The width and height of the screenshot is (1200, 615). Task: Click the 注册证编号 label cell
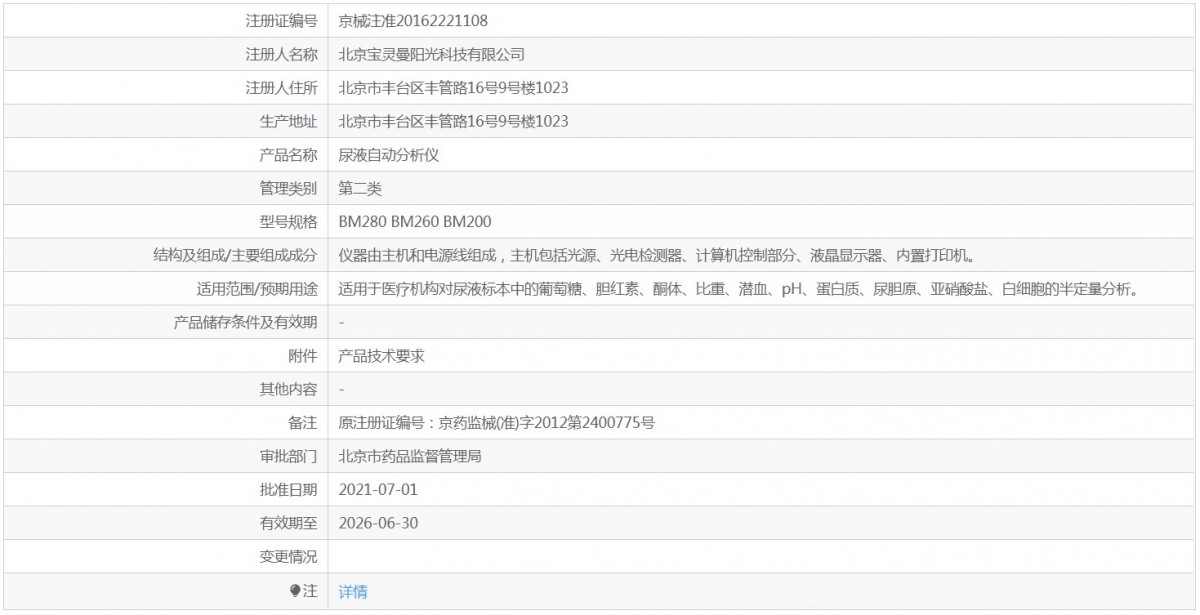tap(282, 20)
